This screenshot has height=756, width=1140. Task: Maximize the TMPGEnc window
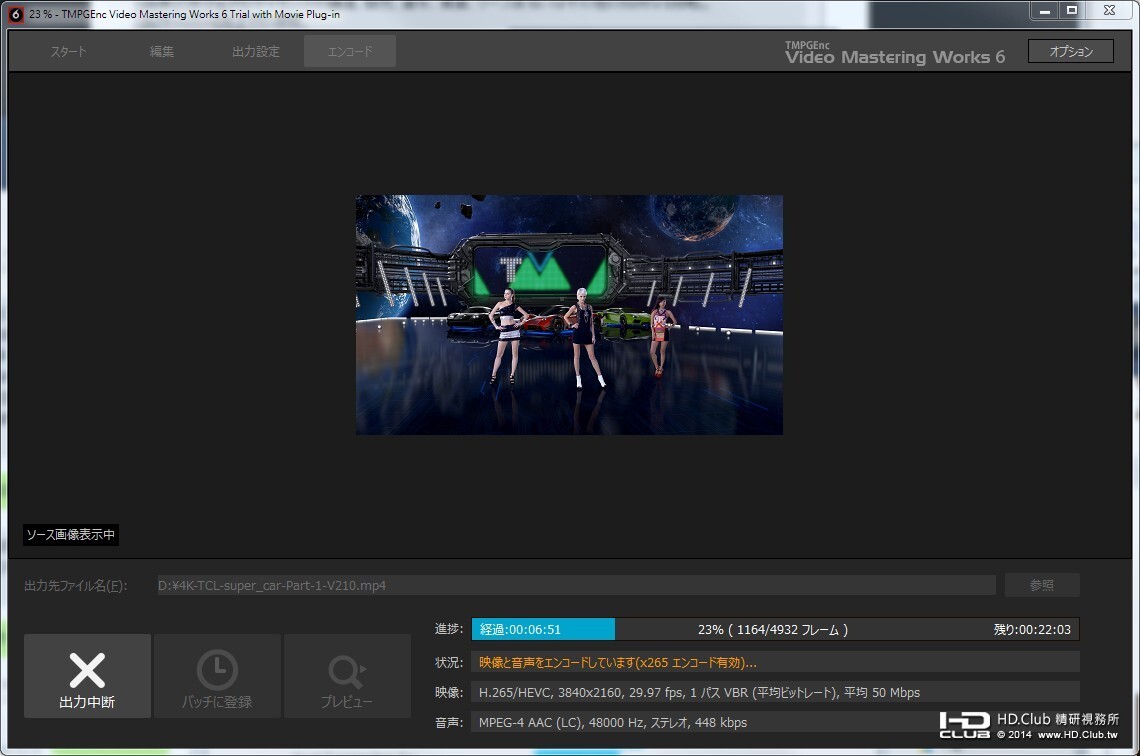[x=1072, y=11]
